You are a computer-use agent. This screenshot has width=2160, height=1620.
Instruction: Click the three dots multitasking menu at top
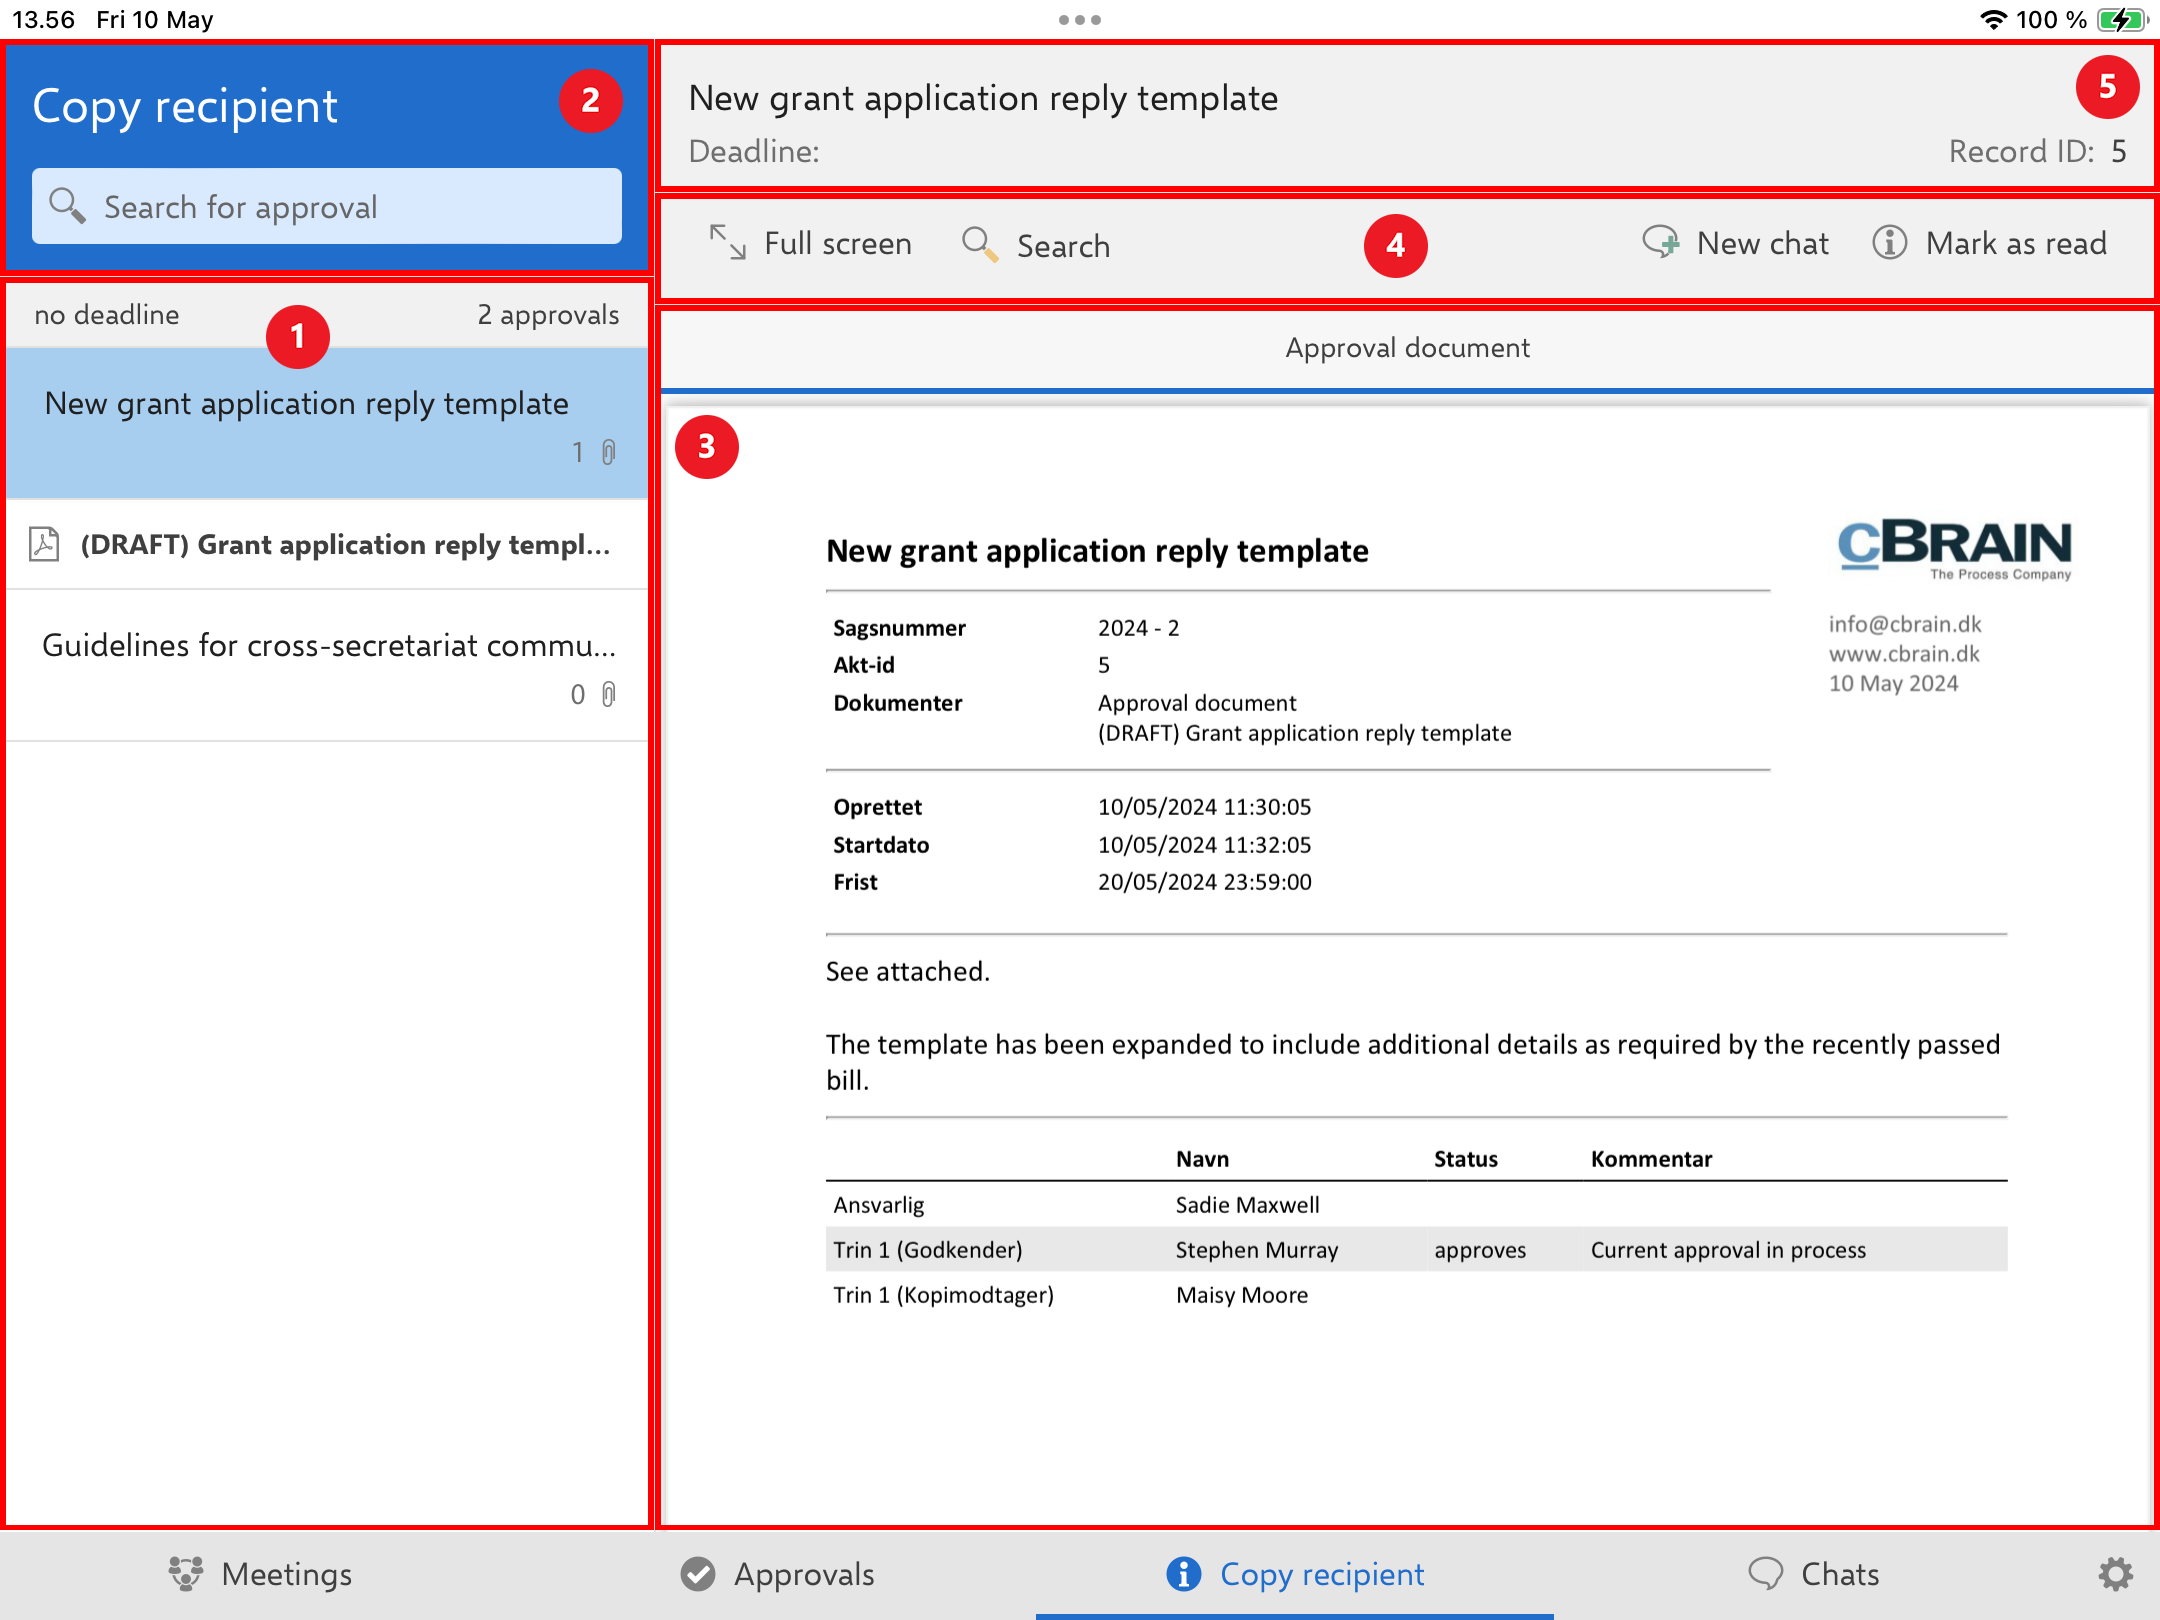point(1079,20)
